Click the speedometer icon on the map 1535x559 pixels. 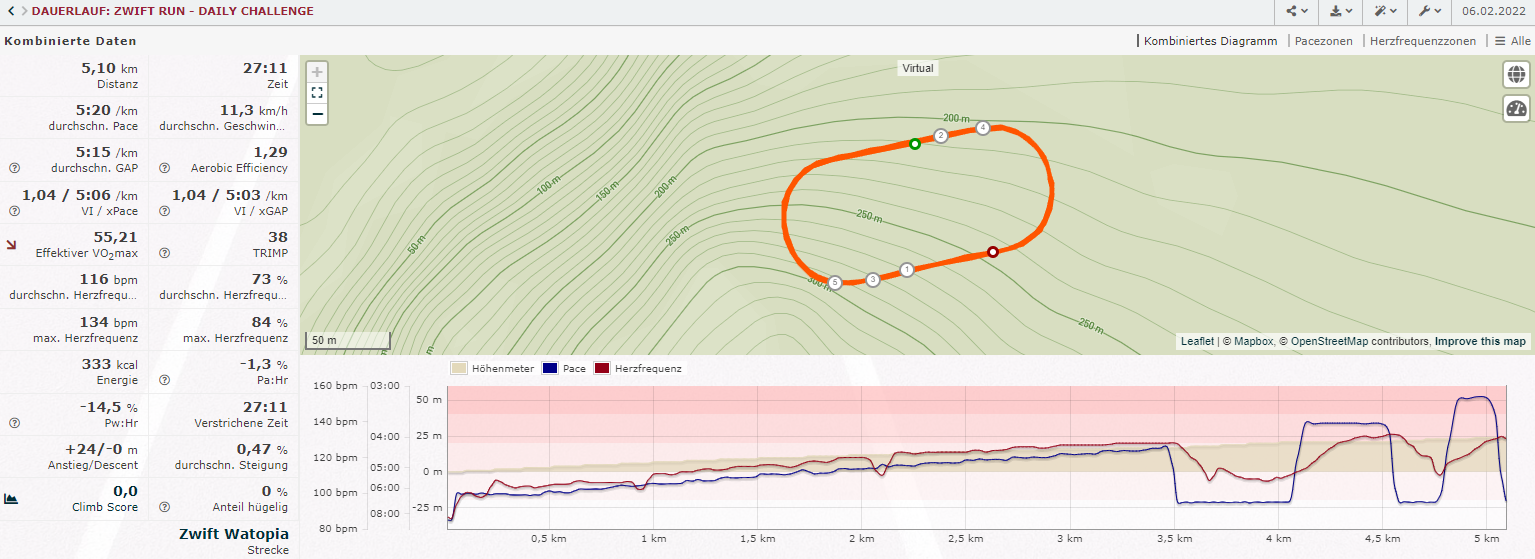1516,109
